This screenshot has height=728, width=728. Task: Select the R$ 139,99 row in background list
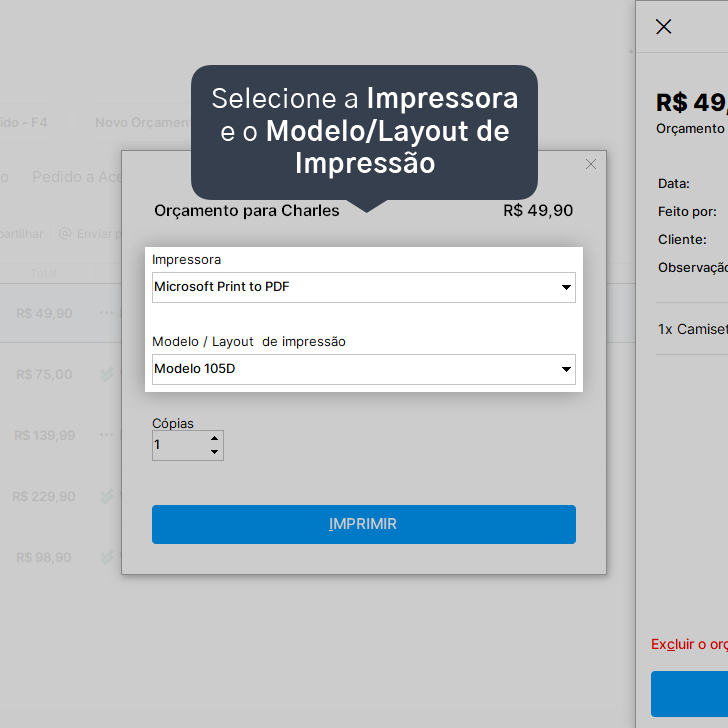click(61, 436)
